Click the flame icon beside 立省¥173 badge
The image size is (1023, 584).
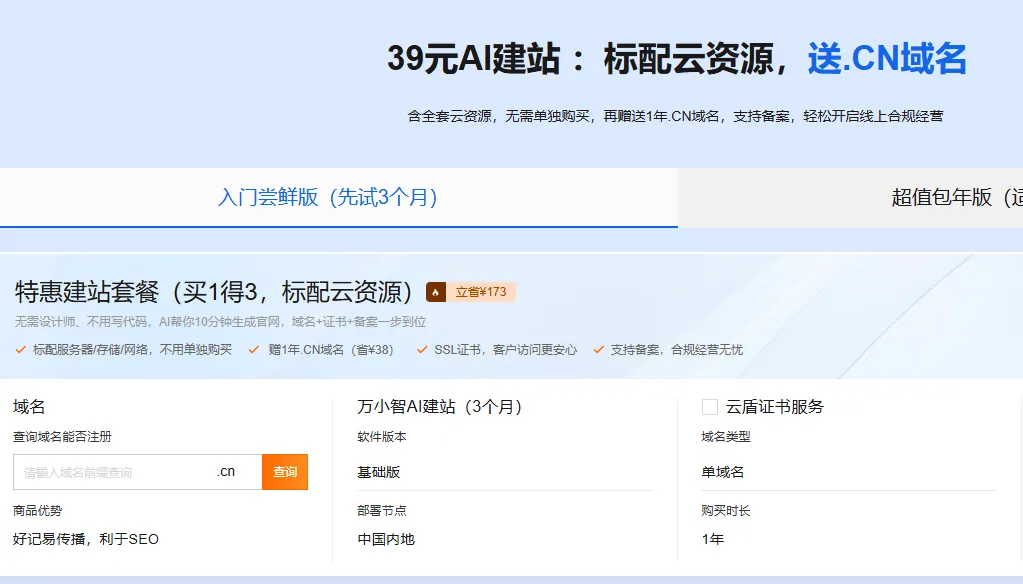[x=434, y=291]
